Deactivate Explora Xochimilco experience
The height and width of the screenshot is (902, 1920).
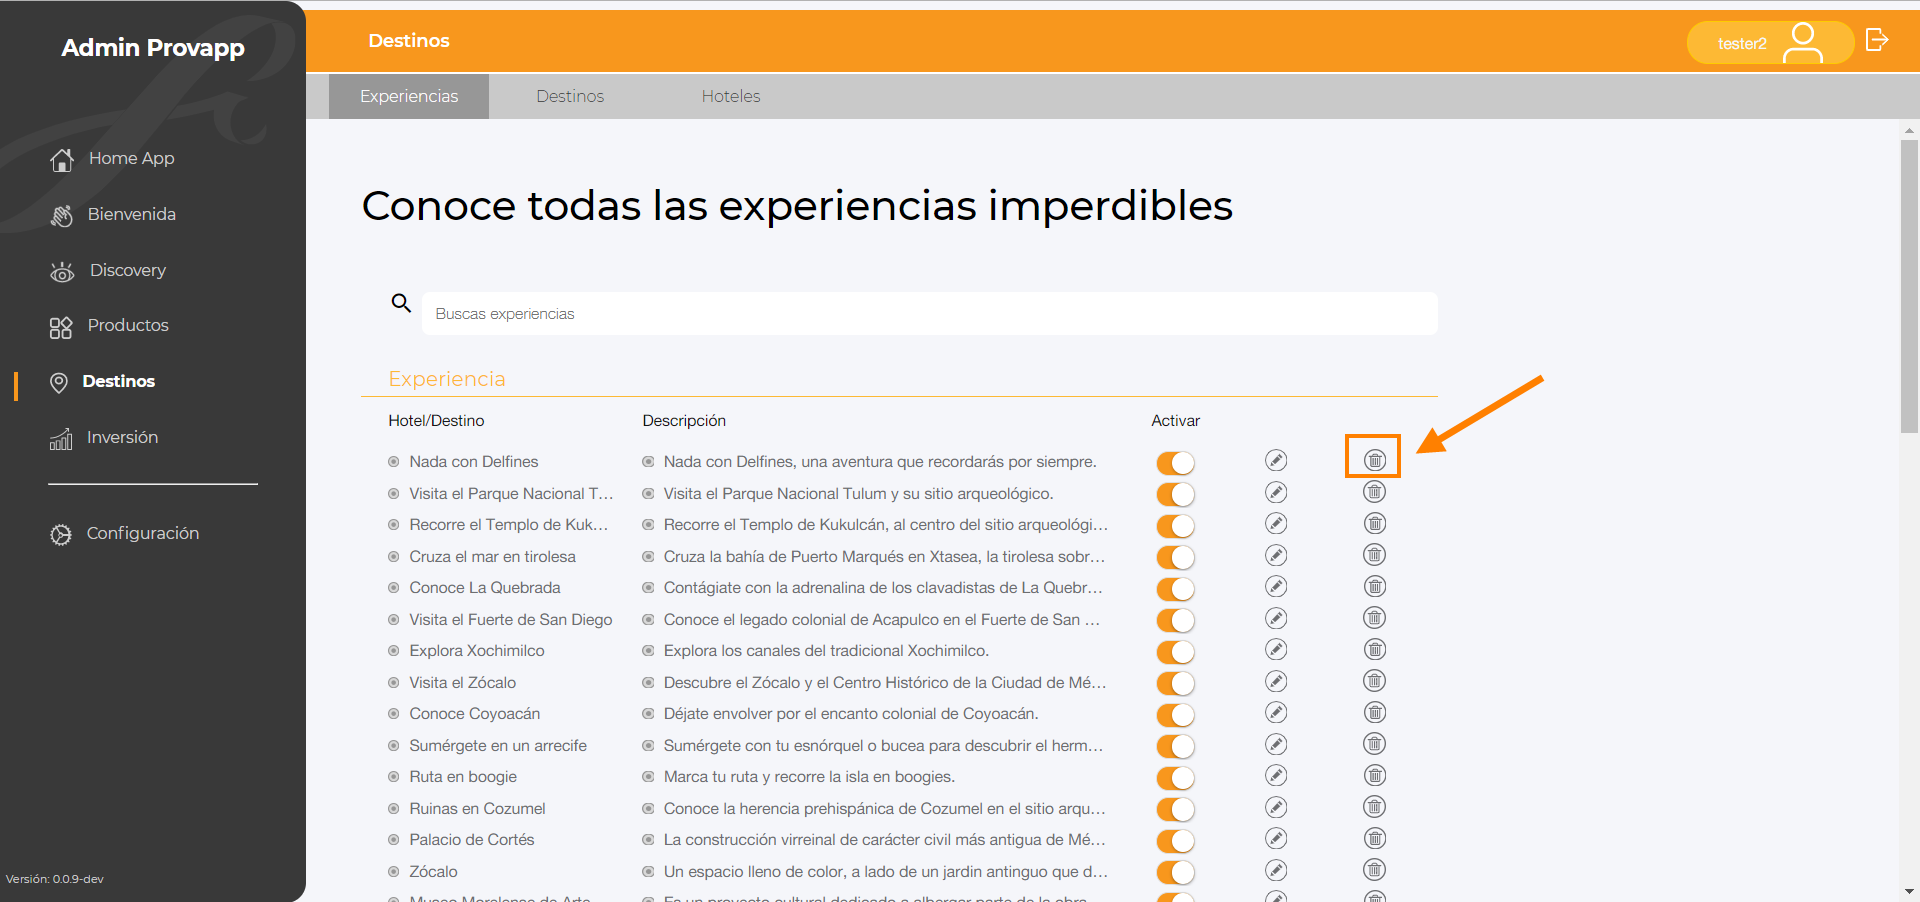coord(1176,652)
